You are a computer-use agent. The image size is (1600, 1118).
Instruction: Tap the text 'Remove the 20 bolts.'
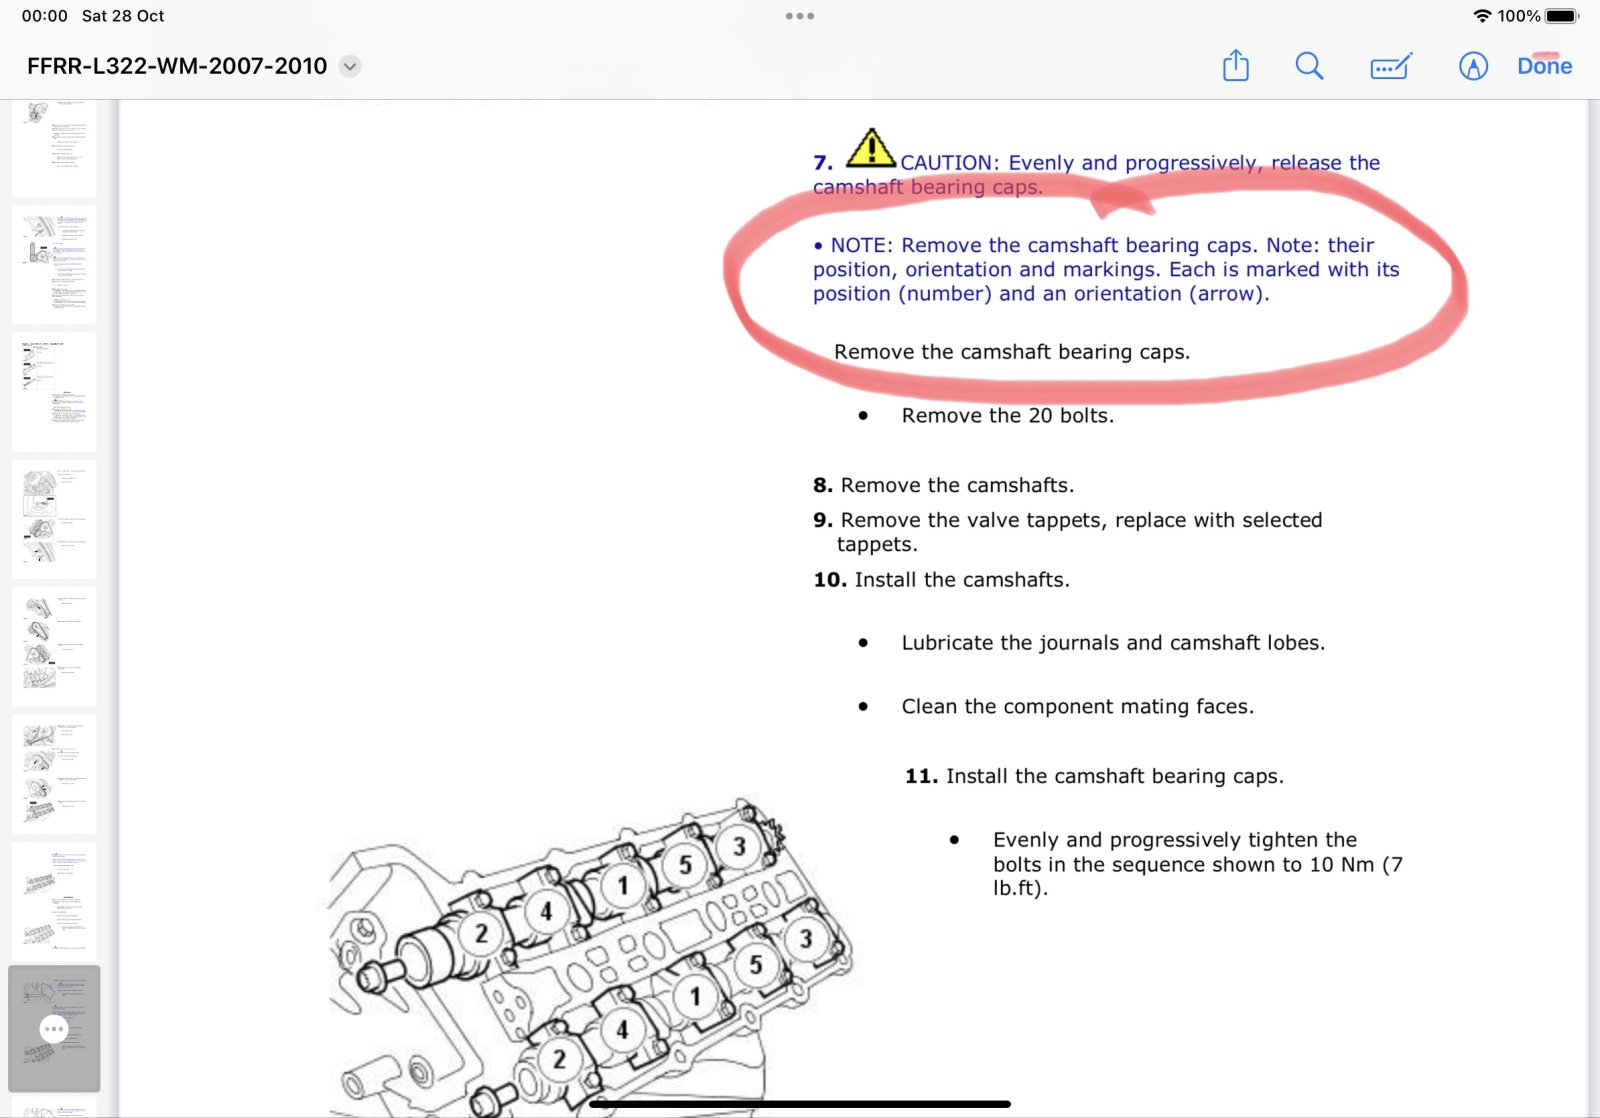(1007, 416)
